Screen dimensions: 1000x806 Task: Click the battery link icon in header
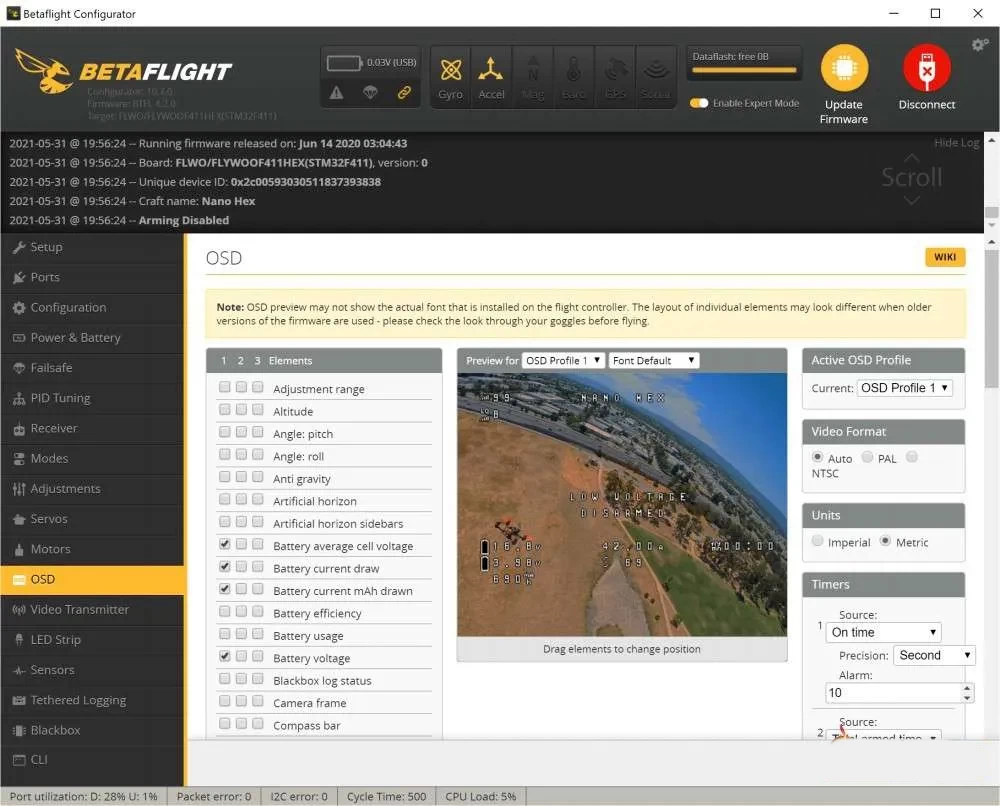[x=404, y=92]
